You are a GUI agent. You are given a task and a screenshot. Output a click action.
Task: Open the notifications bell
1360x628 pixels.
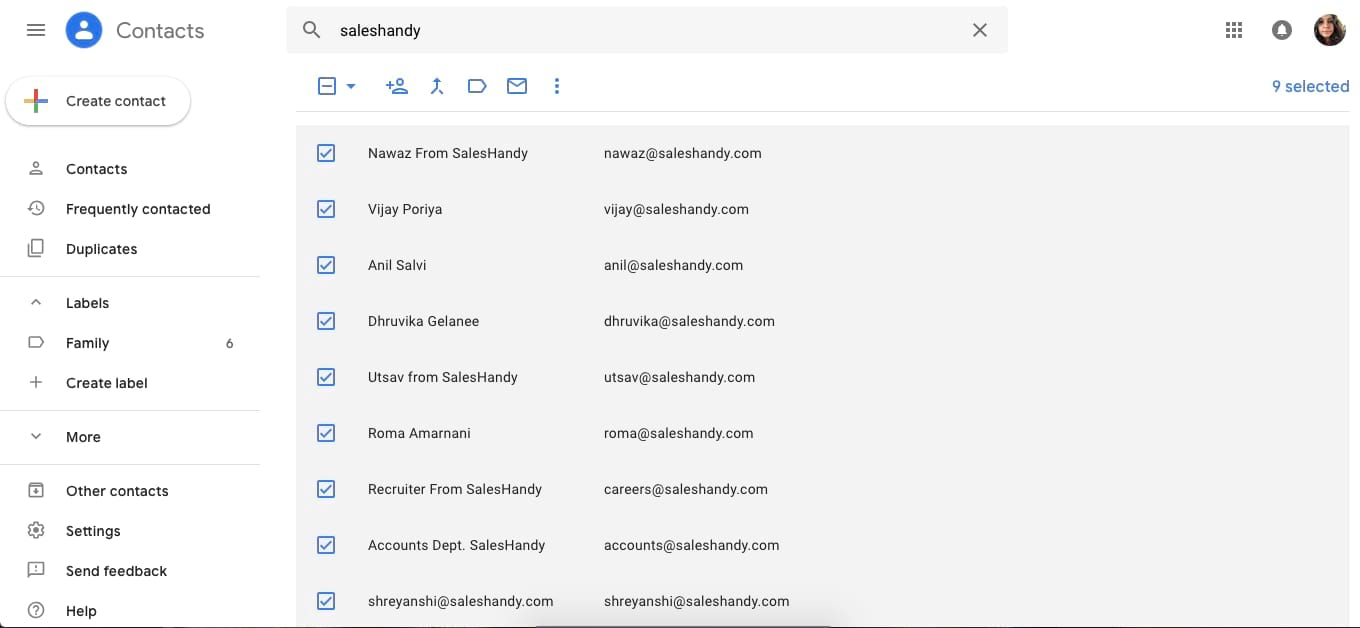[x=1282, y=30]
